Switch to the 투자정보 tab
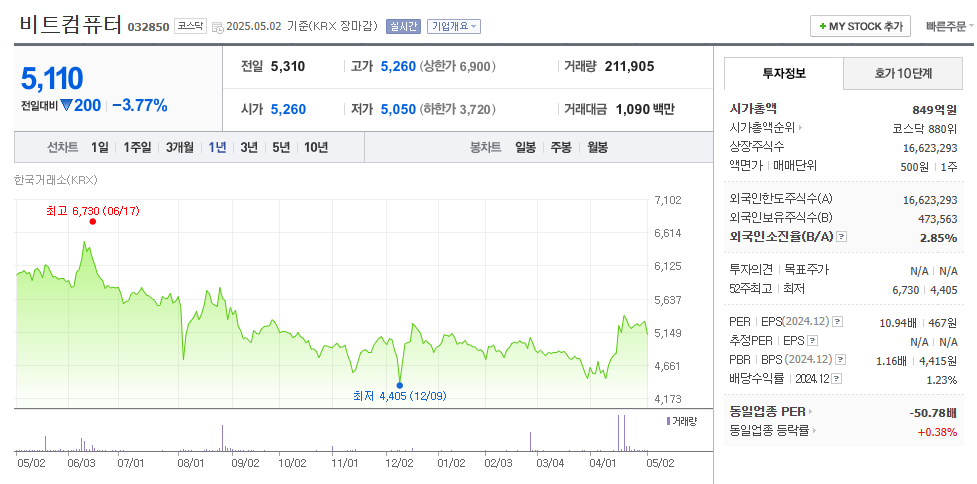Viewport: 977px width, 484px height. 784,74
